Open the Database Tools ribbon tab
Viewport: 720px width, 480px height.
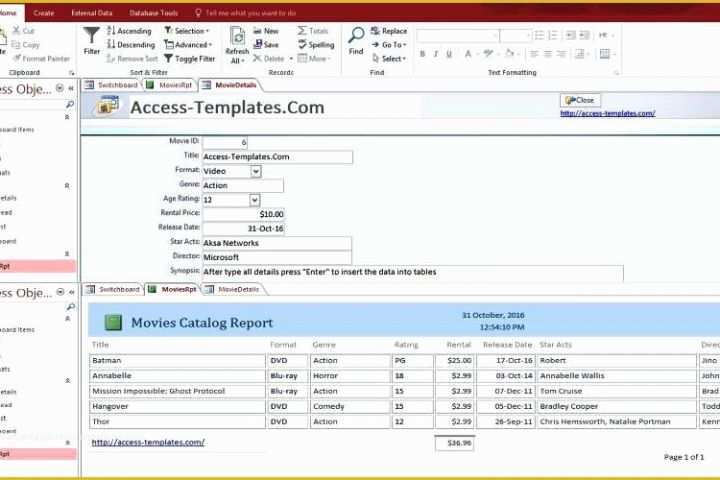pos(154,13)
